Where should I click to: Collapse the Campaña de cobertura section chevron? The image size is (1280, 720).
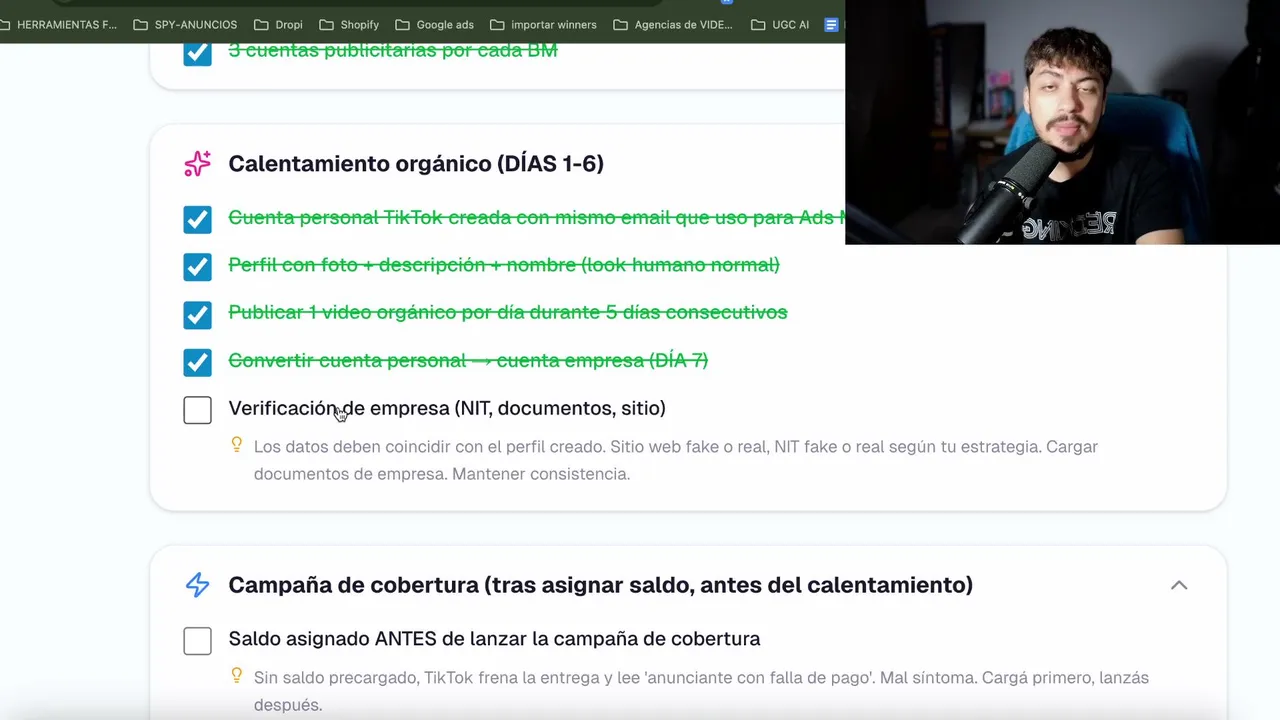[x=1179, y=585]
